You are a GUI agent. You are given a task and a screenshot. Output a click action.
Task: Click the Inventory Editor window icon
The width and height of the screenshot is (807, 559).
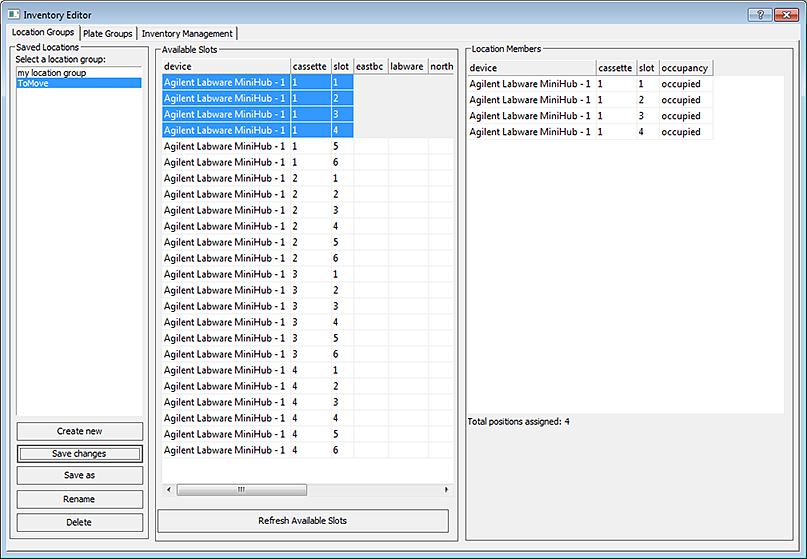click(x=14, y=14)
